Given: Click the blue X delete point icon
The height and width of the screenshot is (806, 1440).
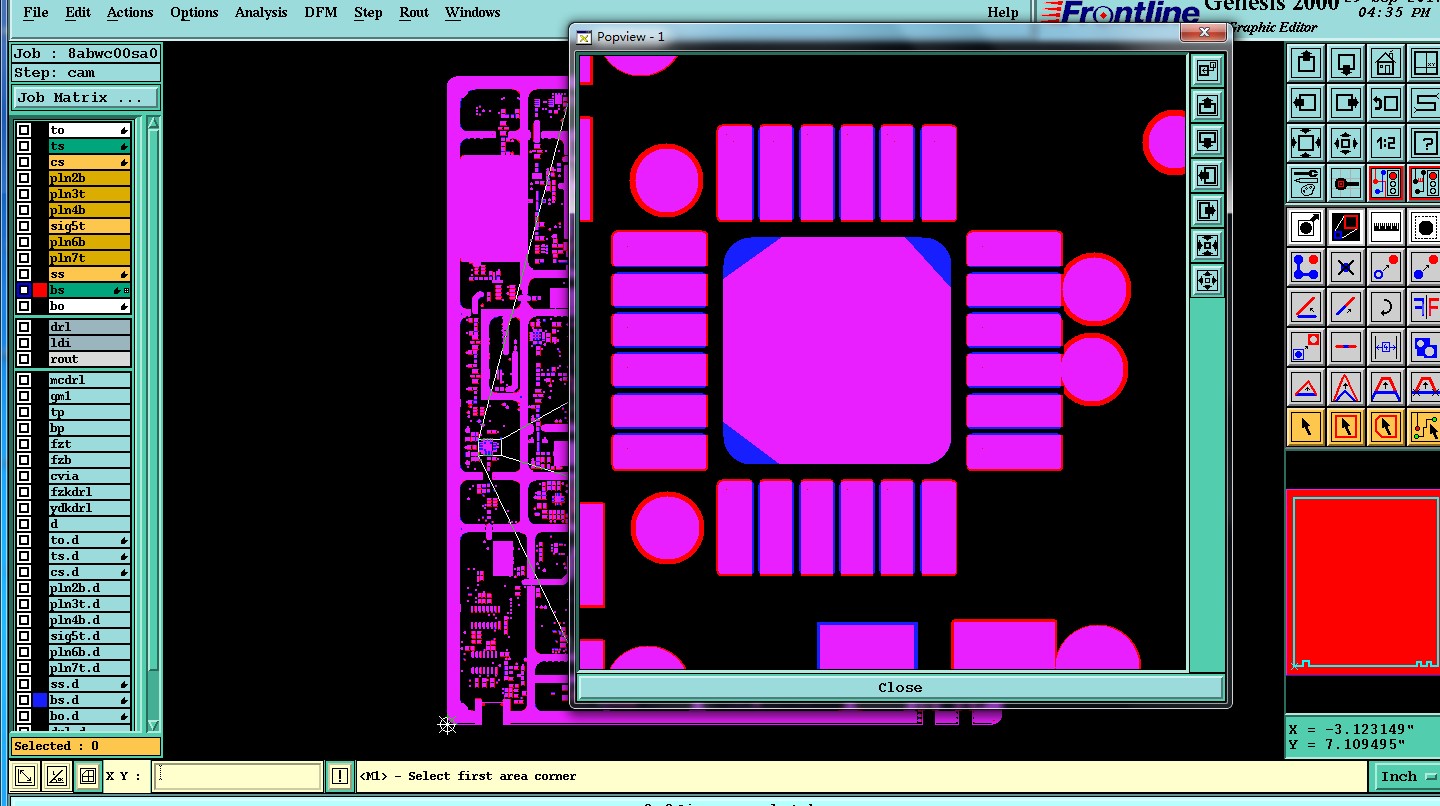Looking at the screenshot, I should point(1346,267).
